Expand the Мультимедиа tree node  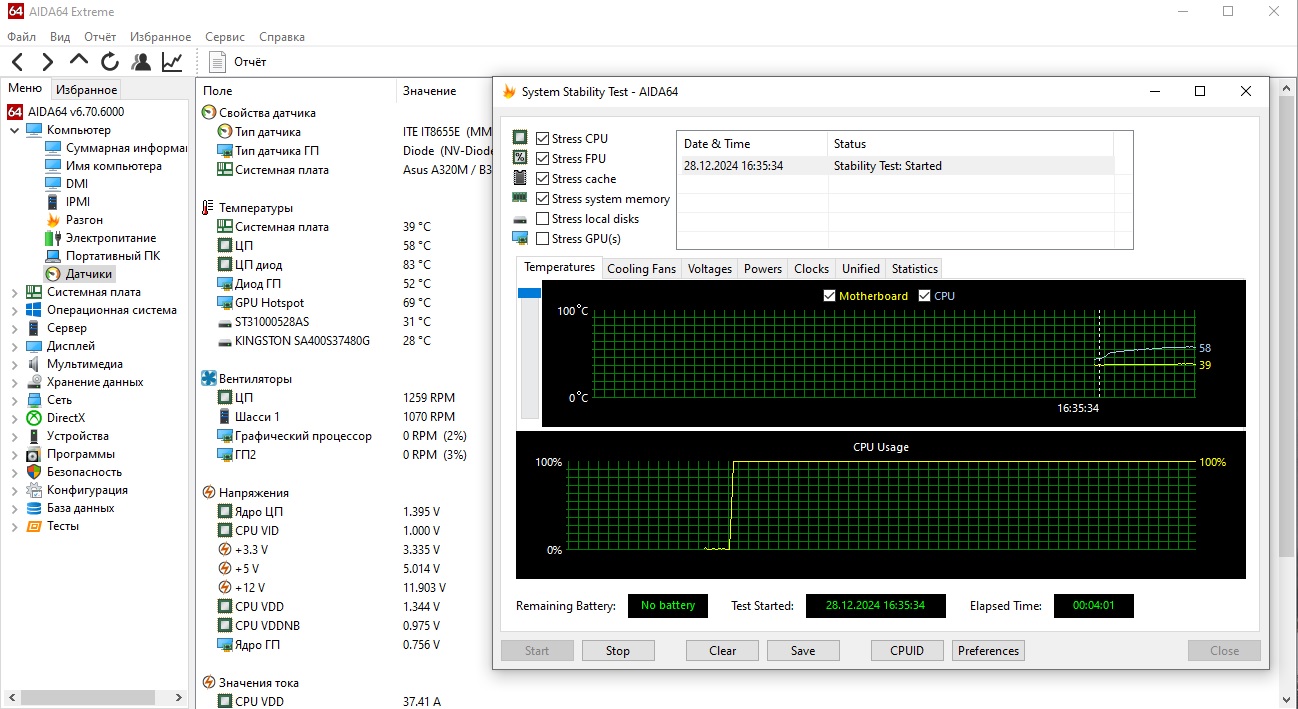(x=14, y=364)
